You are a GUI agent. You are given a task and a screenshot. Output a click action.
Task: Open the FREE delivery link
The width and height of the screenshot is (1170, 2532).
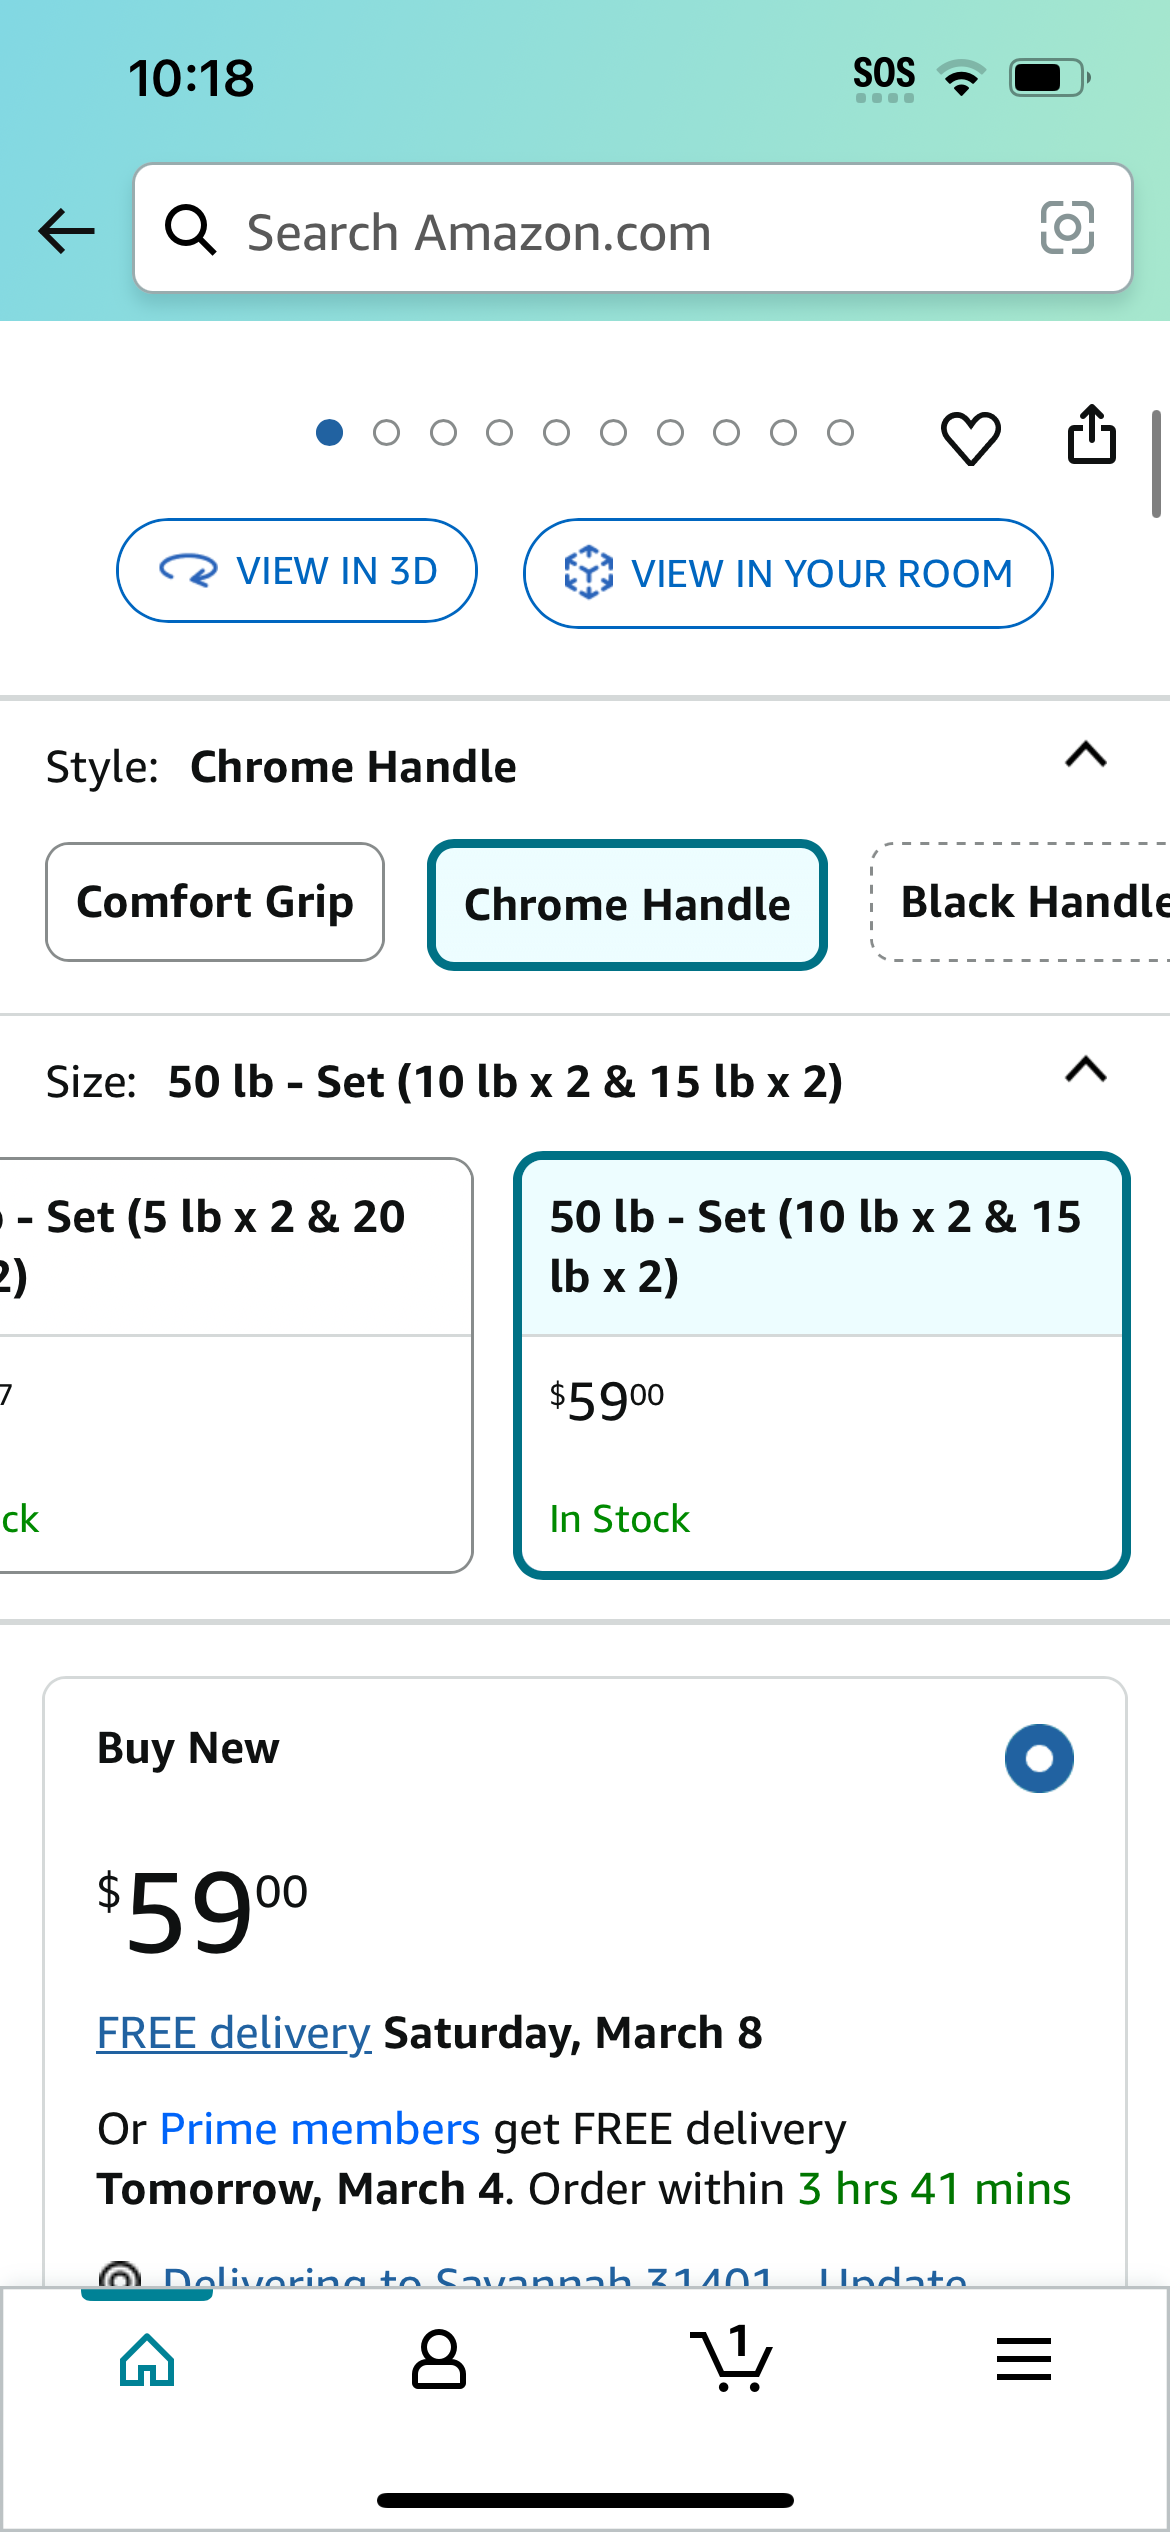click(x=234, y=2034)
